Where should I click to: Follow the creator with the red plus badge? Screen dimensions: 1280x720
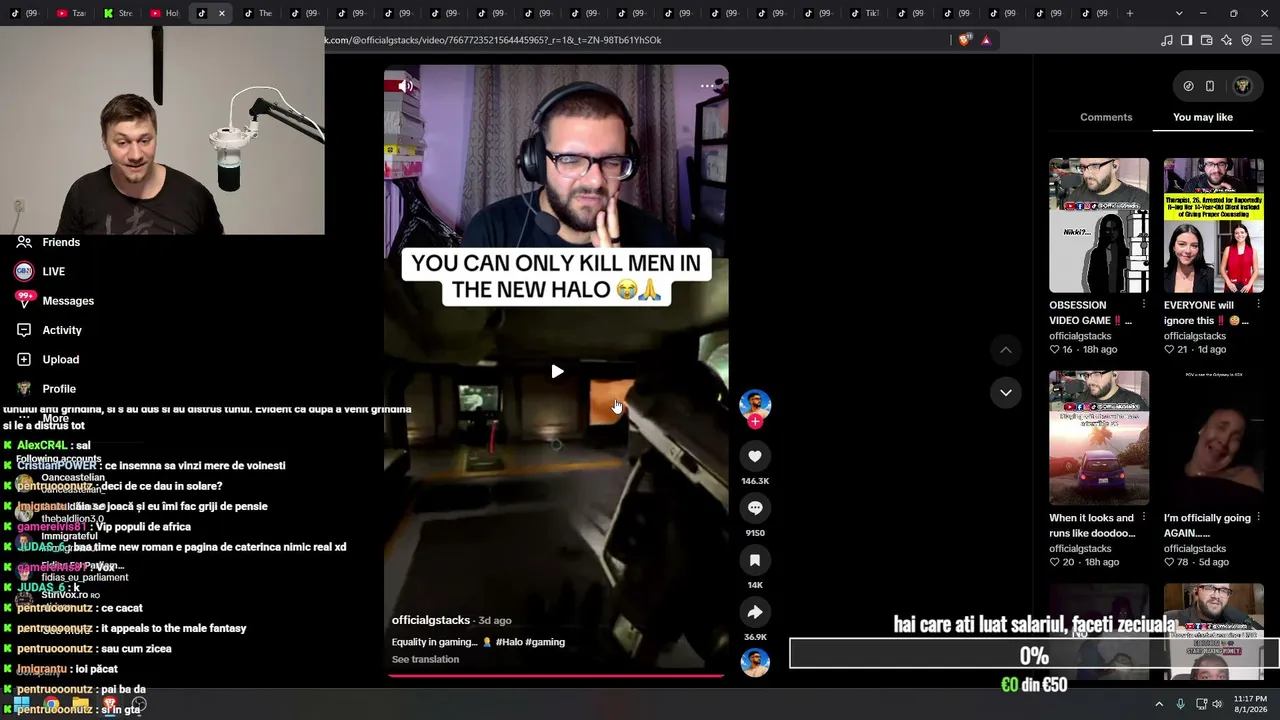point(755,422)
